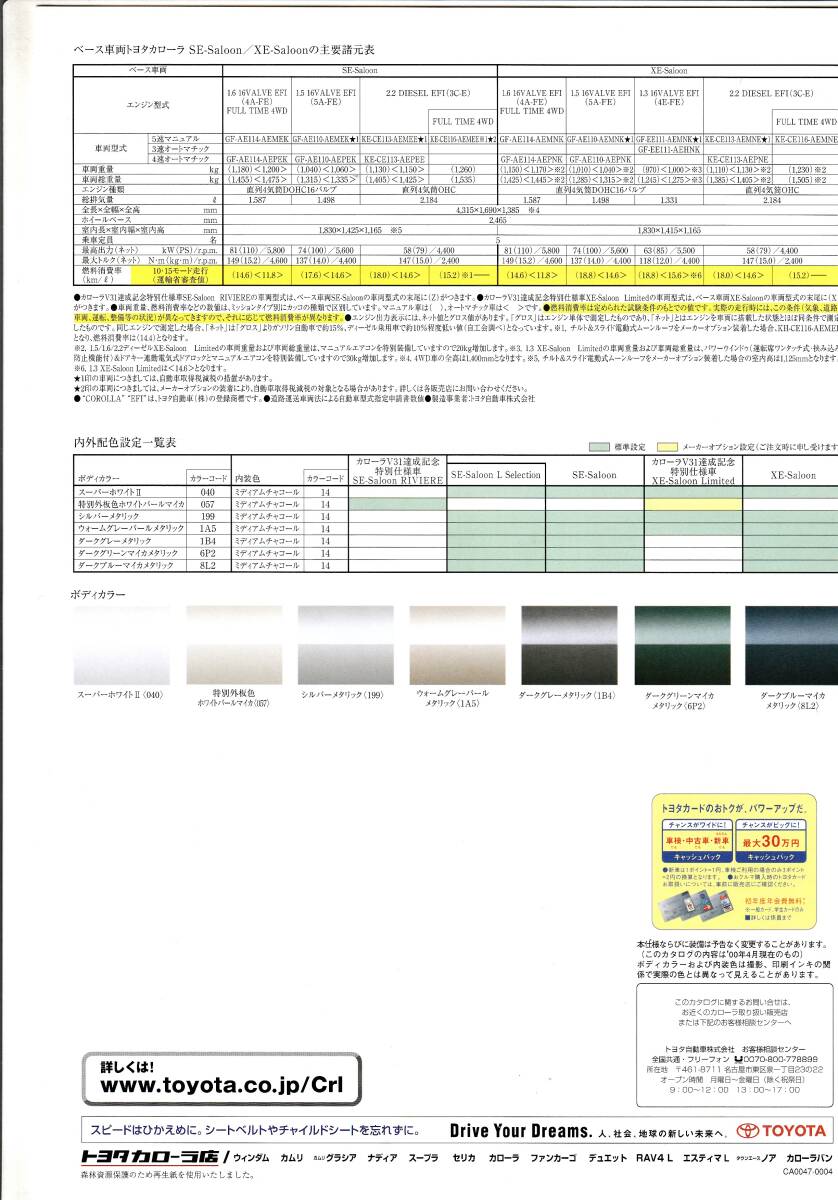838x1200 pixels.
Task: Click the ダークグリーンマイカメタリック (6P2) color swatch
Action: coord(681,646)
